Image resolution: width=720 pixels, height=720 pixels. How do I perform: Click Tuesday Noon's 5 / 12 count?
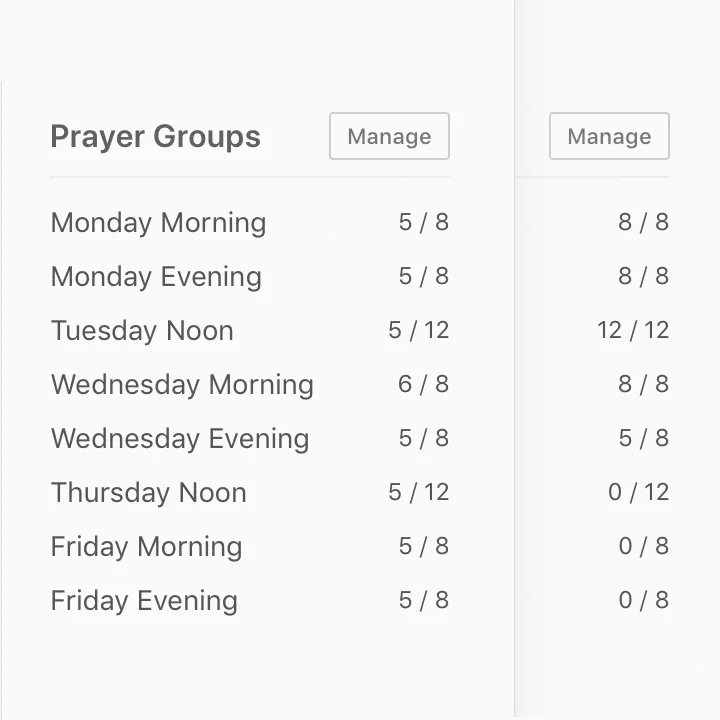(x=418, y=330)
